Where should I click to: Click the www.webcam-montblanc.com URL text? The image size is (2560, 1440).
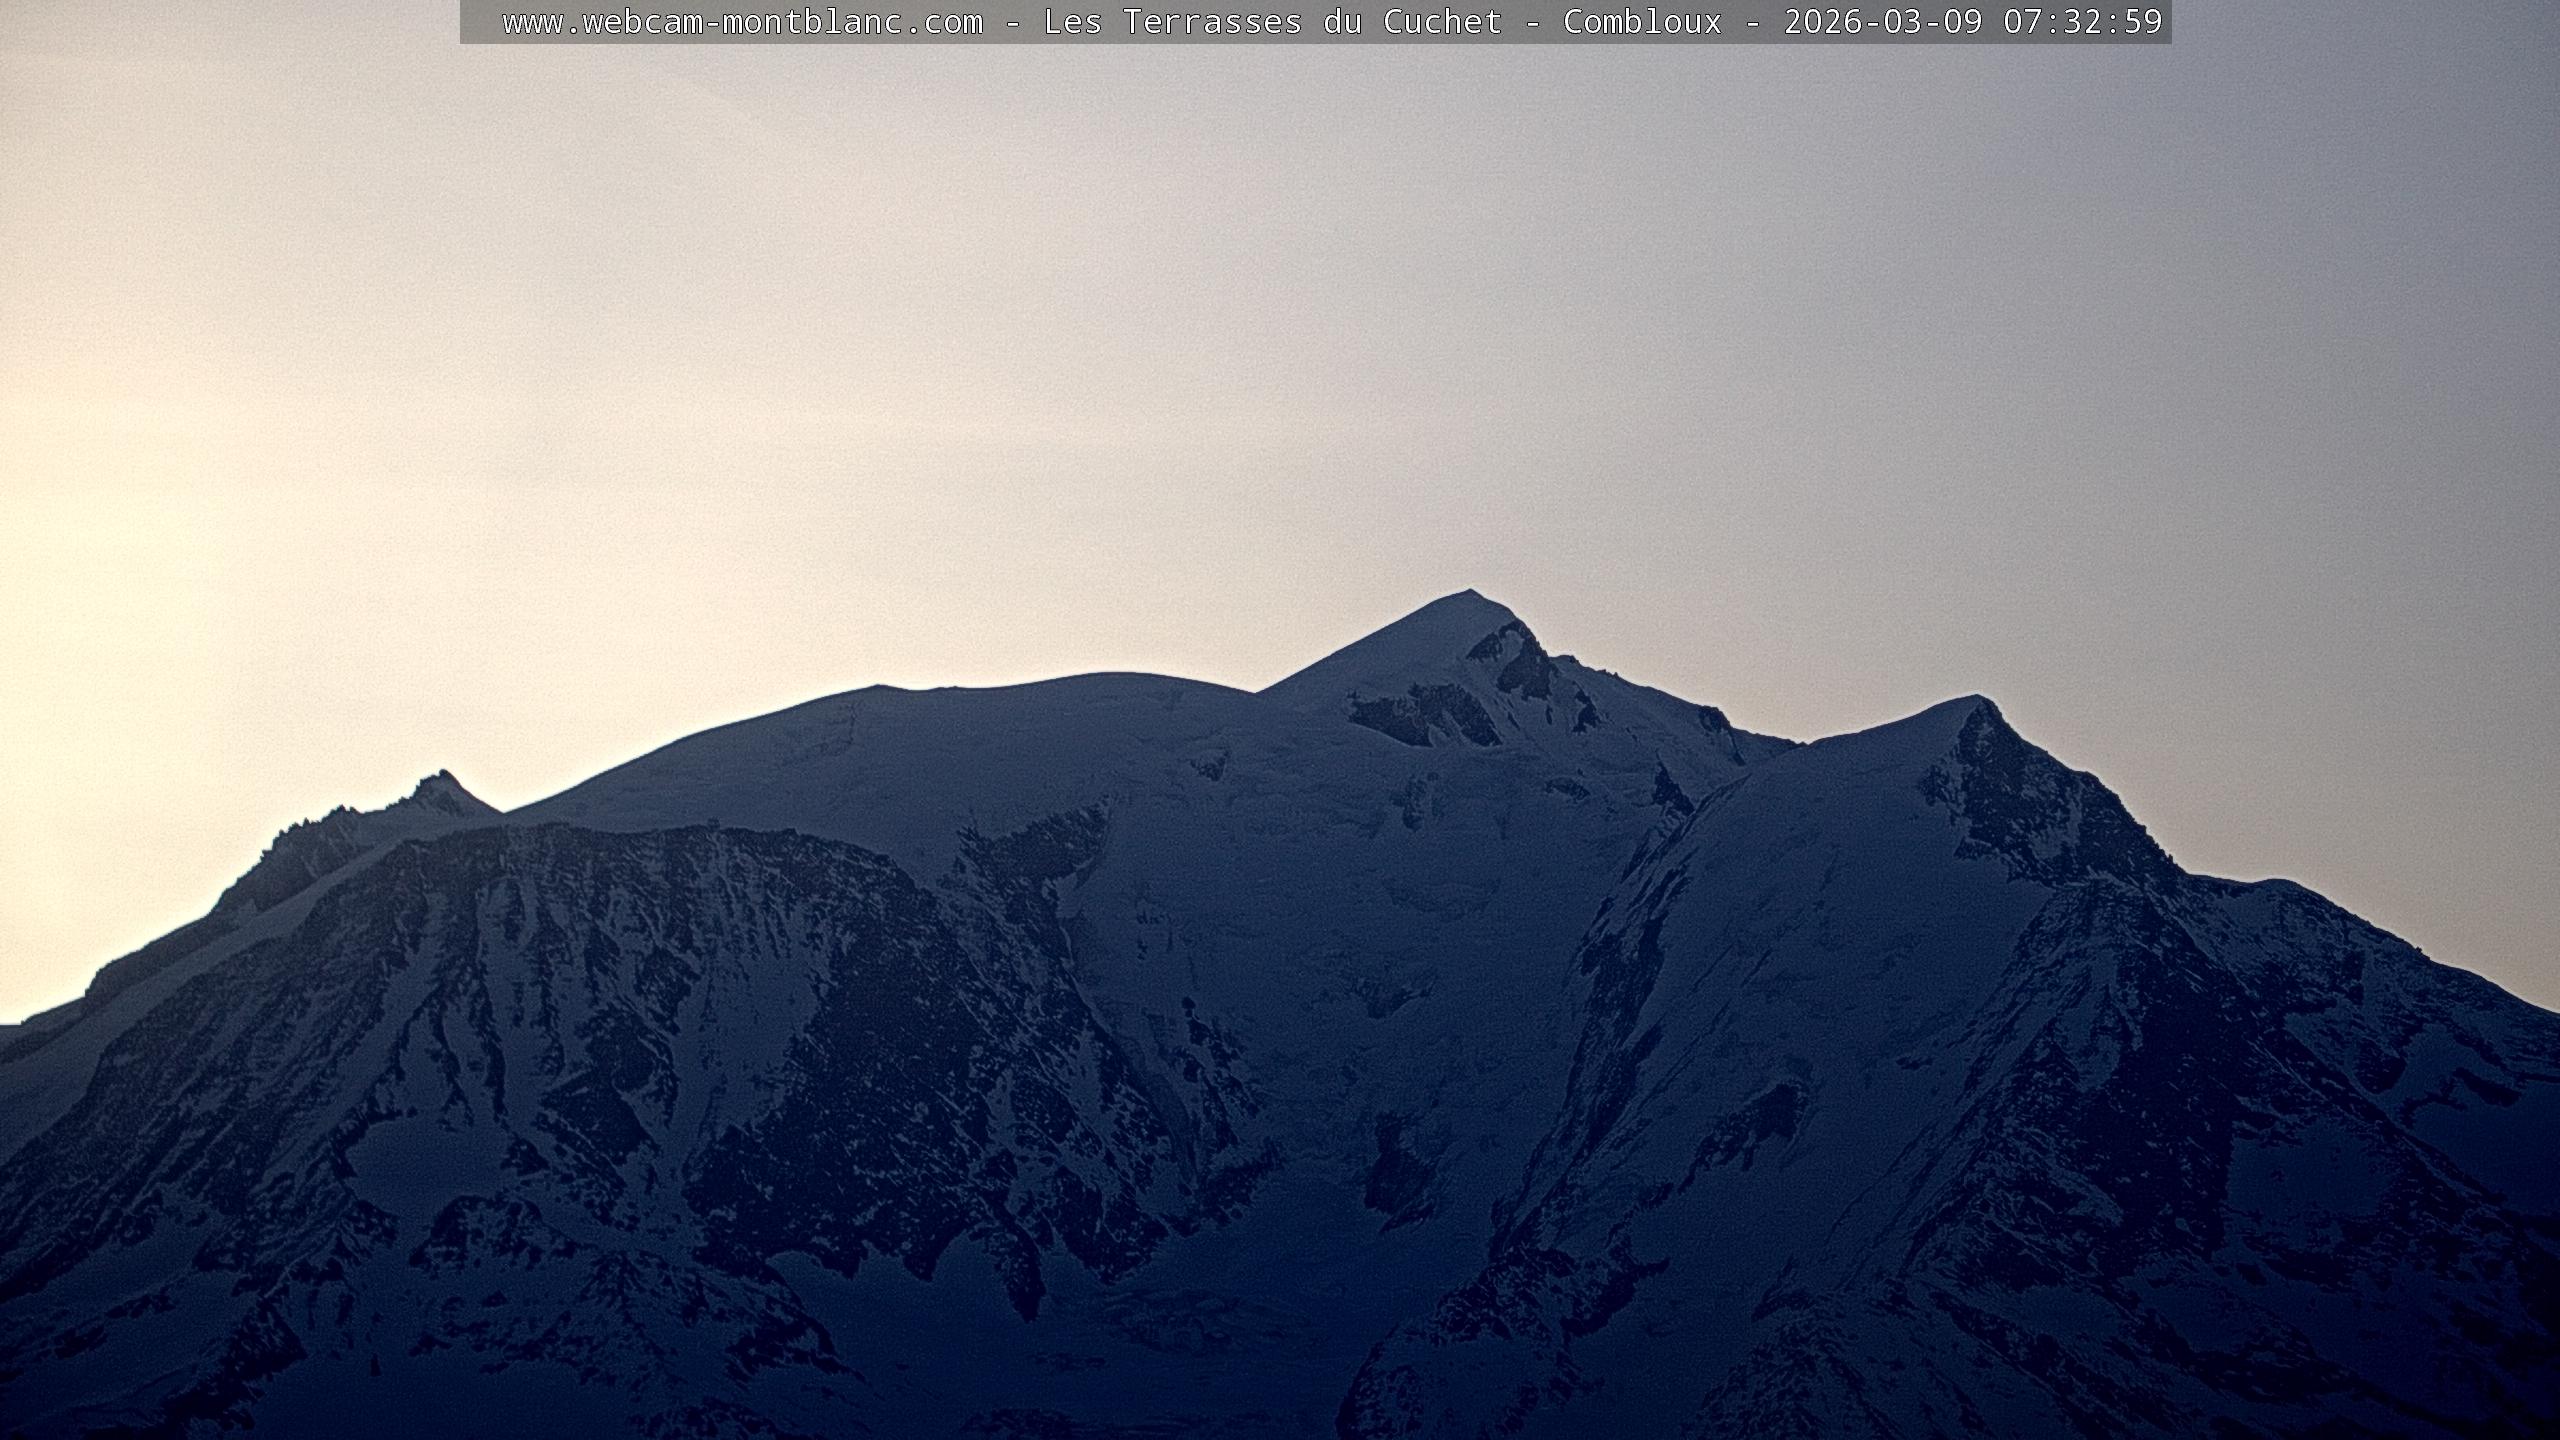[x=742, y=22]
